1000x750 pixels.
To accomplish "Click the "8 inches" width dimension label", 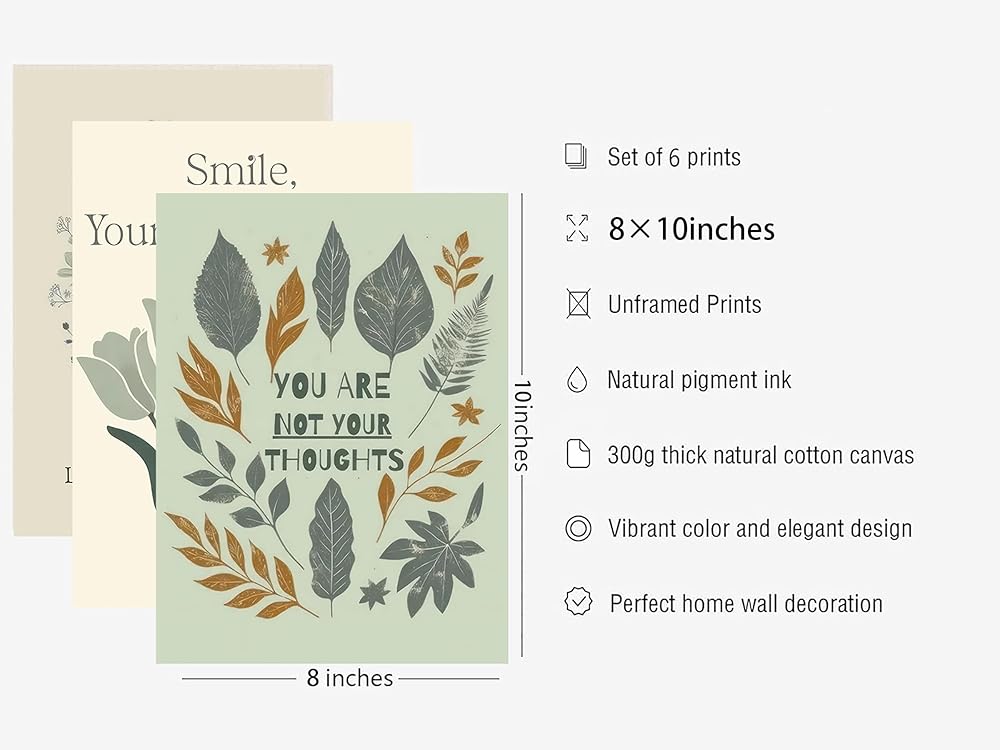I will [x=350, y=678].
